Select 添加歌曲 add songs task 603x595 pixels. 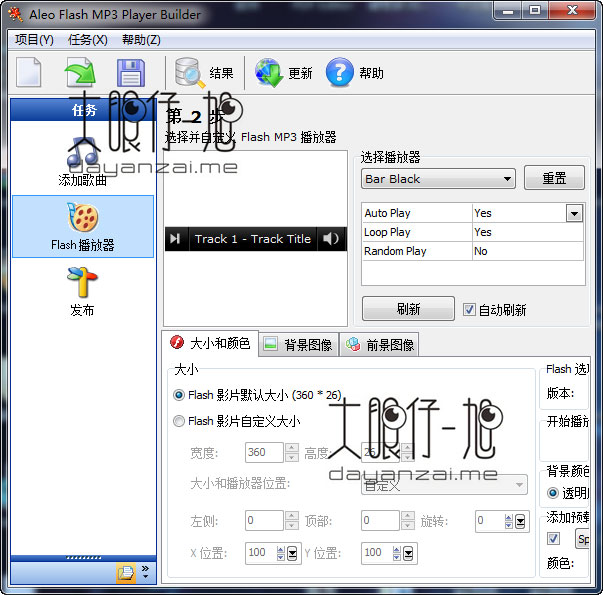click(x=83, y=162)
